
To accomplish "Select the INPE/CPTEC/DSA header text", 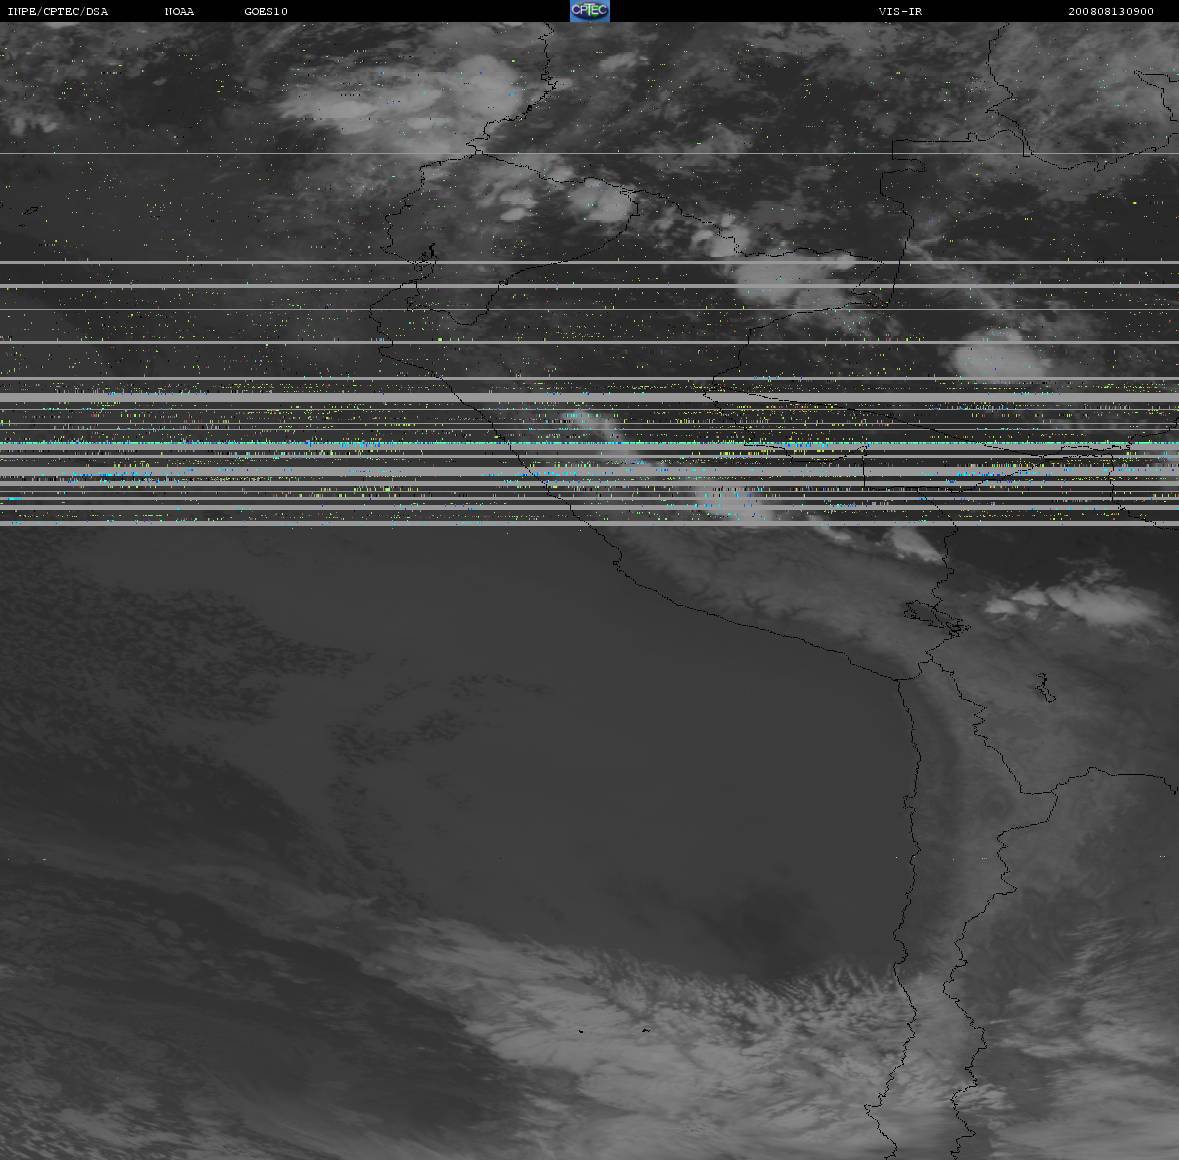I will pos(58,11).
